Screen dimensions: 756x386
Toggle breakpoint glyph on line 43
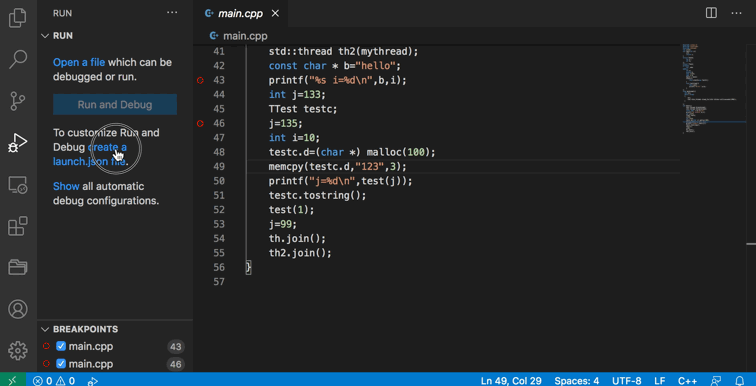tap(201, 80)
